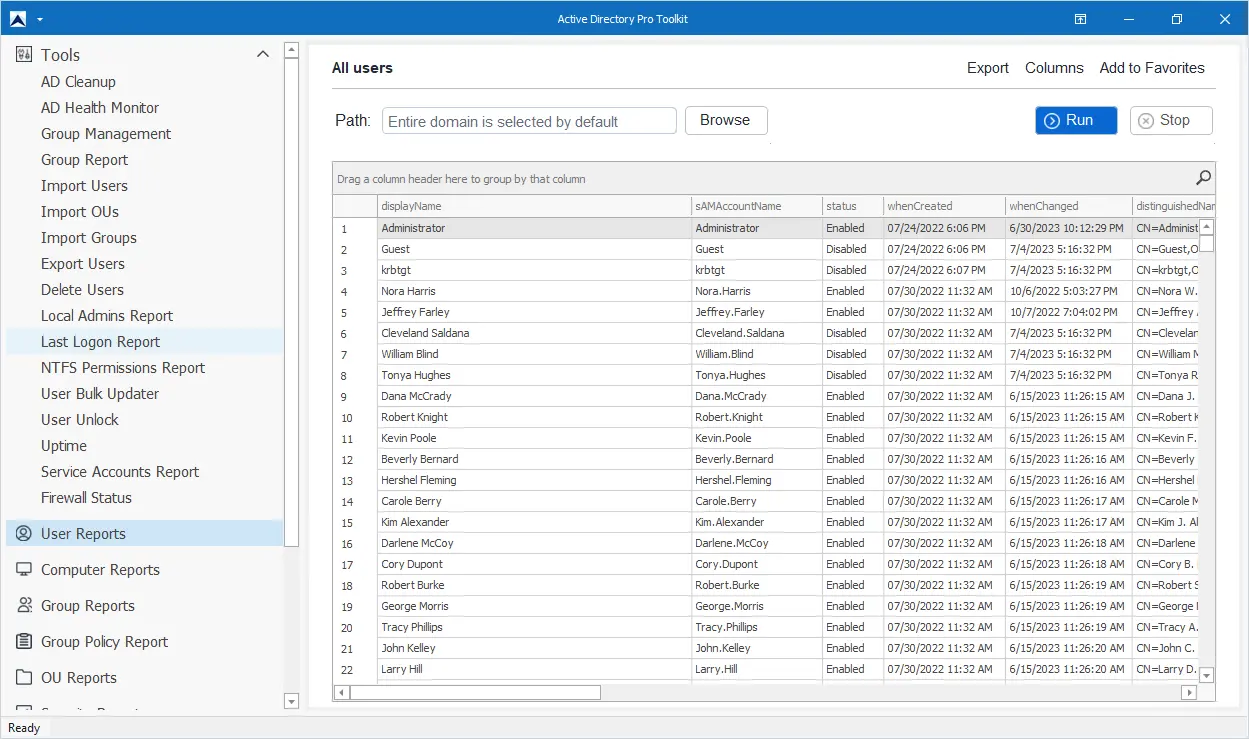
Task: Open the Uptime tool
Action: tap(64, 446)
